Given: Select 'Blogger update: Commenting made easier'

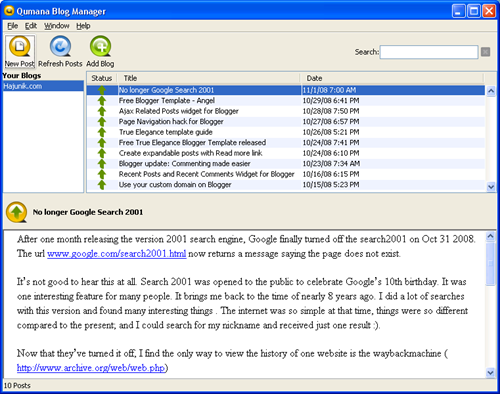Looking at the screenshot, I should click(184, 164).
